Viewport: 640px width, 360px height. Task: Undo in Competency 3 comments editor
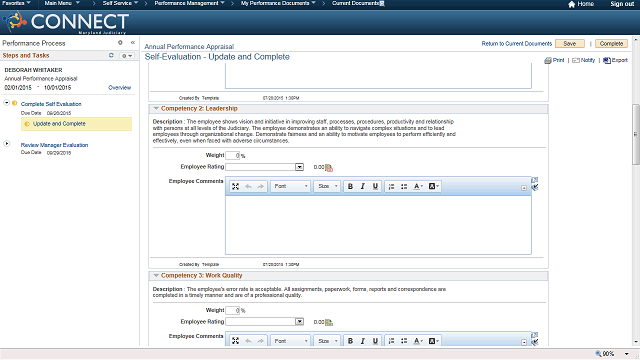click(x=248, y=341)
